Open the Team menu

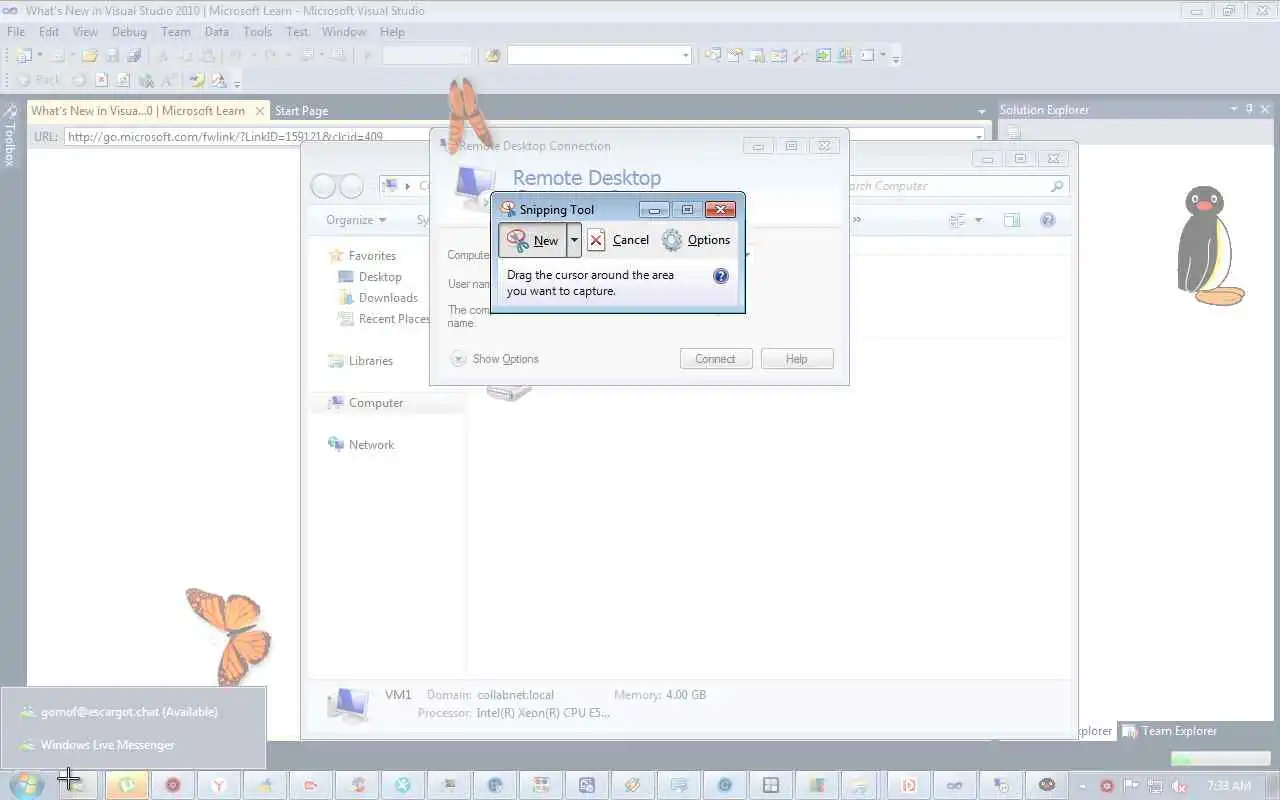[x=176, y=32]
